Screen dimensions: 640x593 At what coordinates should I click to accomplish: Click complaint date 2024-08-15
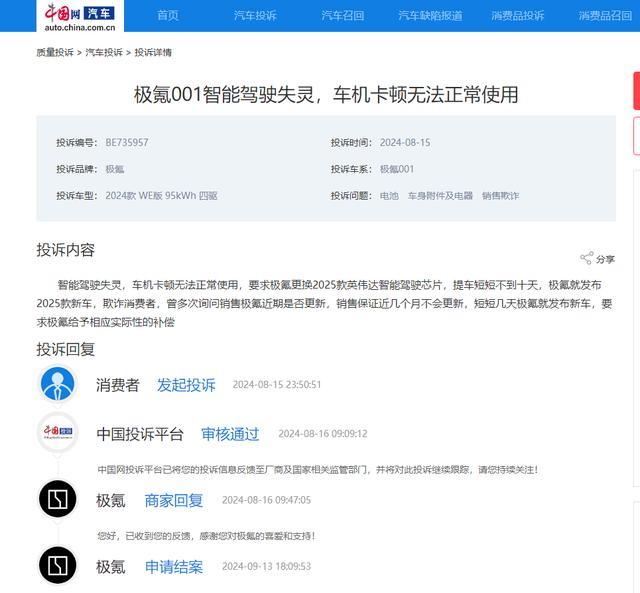point(405,142)
